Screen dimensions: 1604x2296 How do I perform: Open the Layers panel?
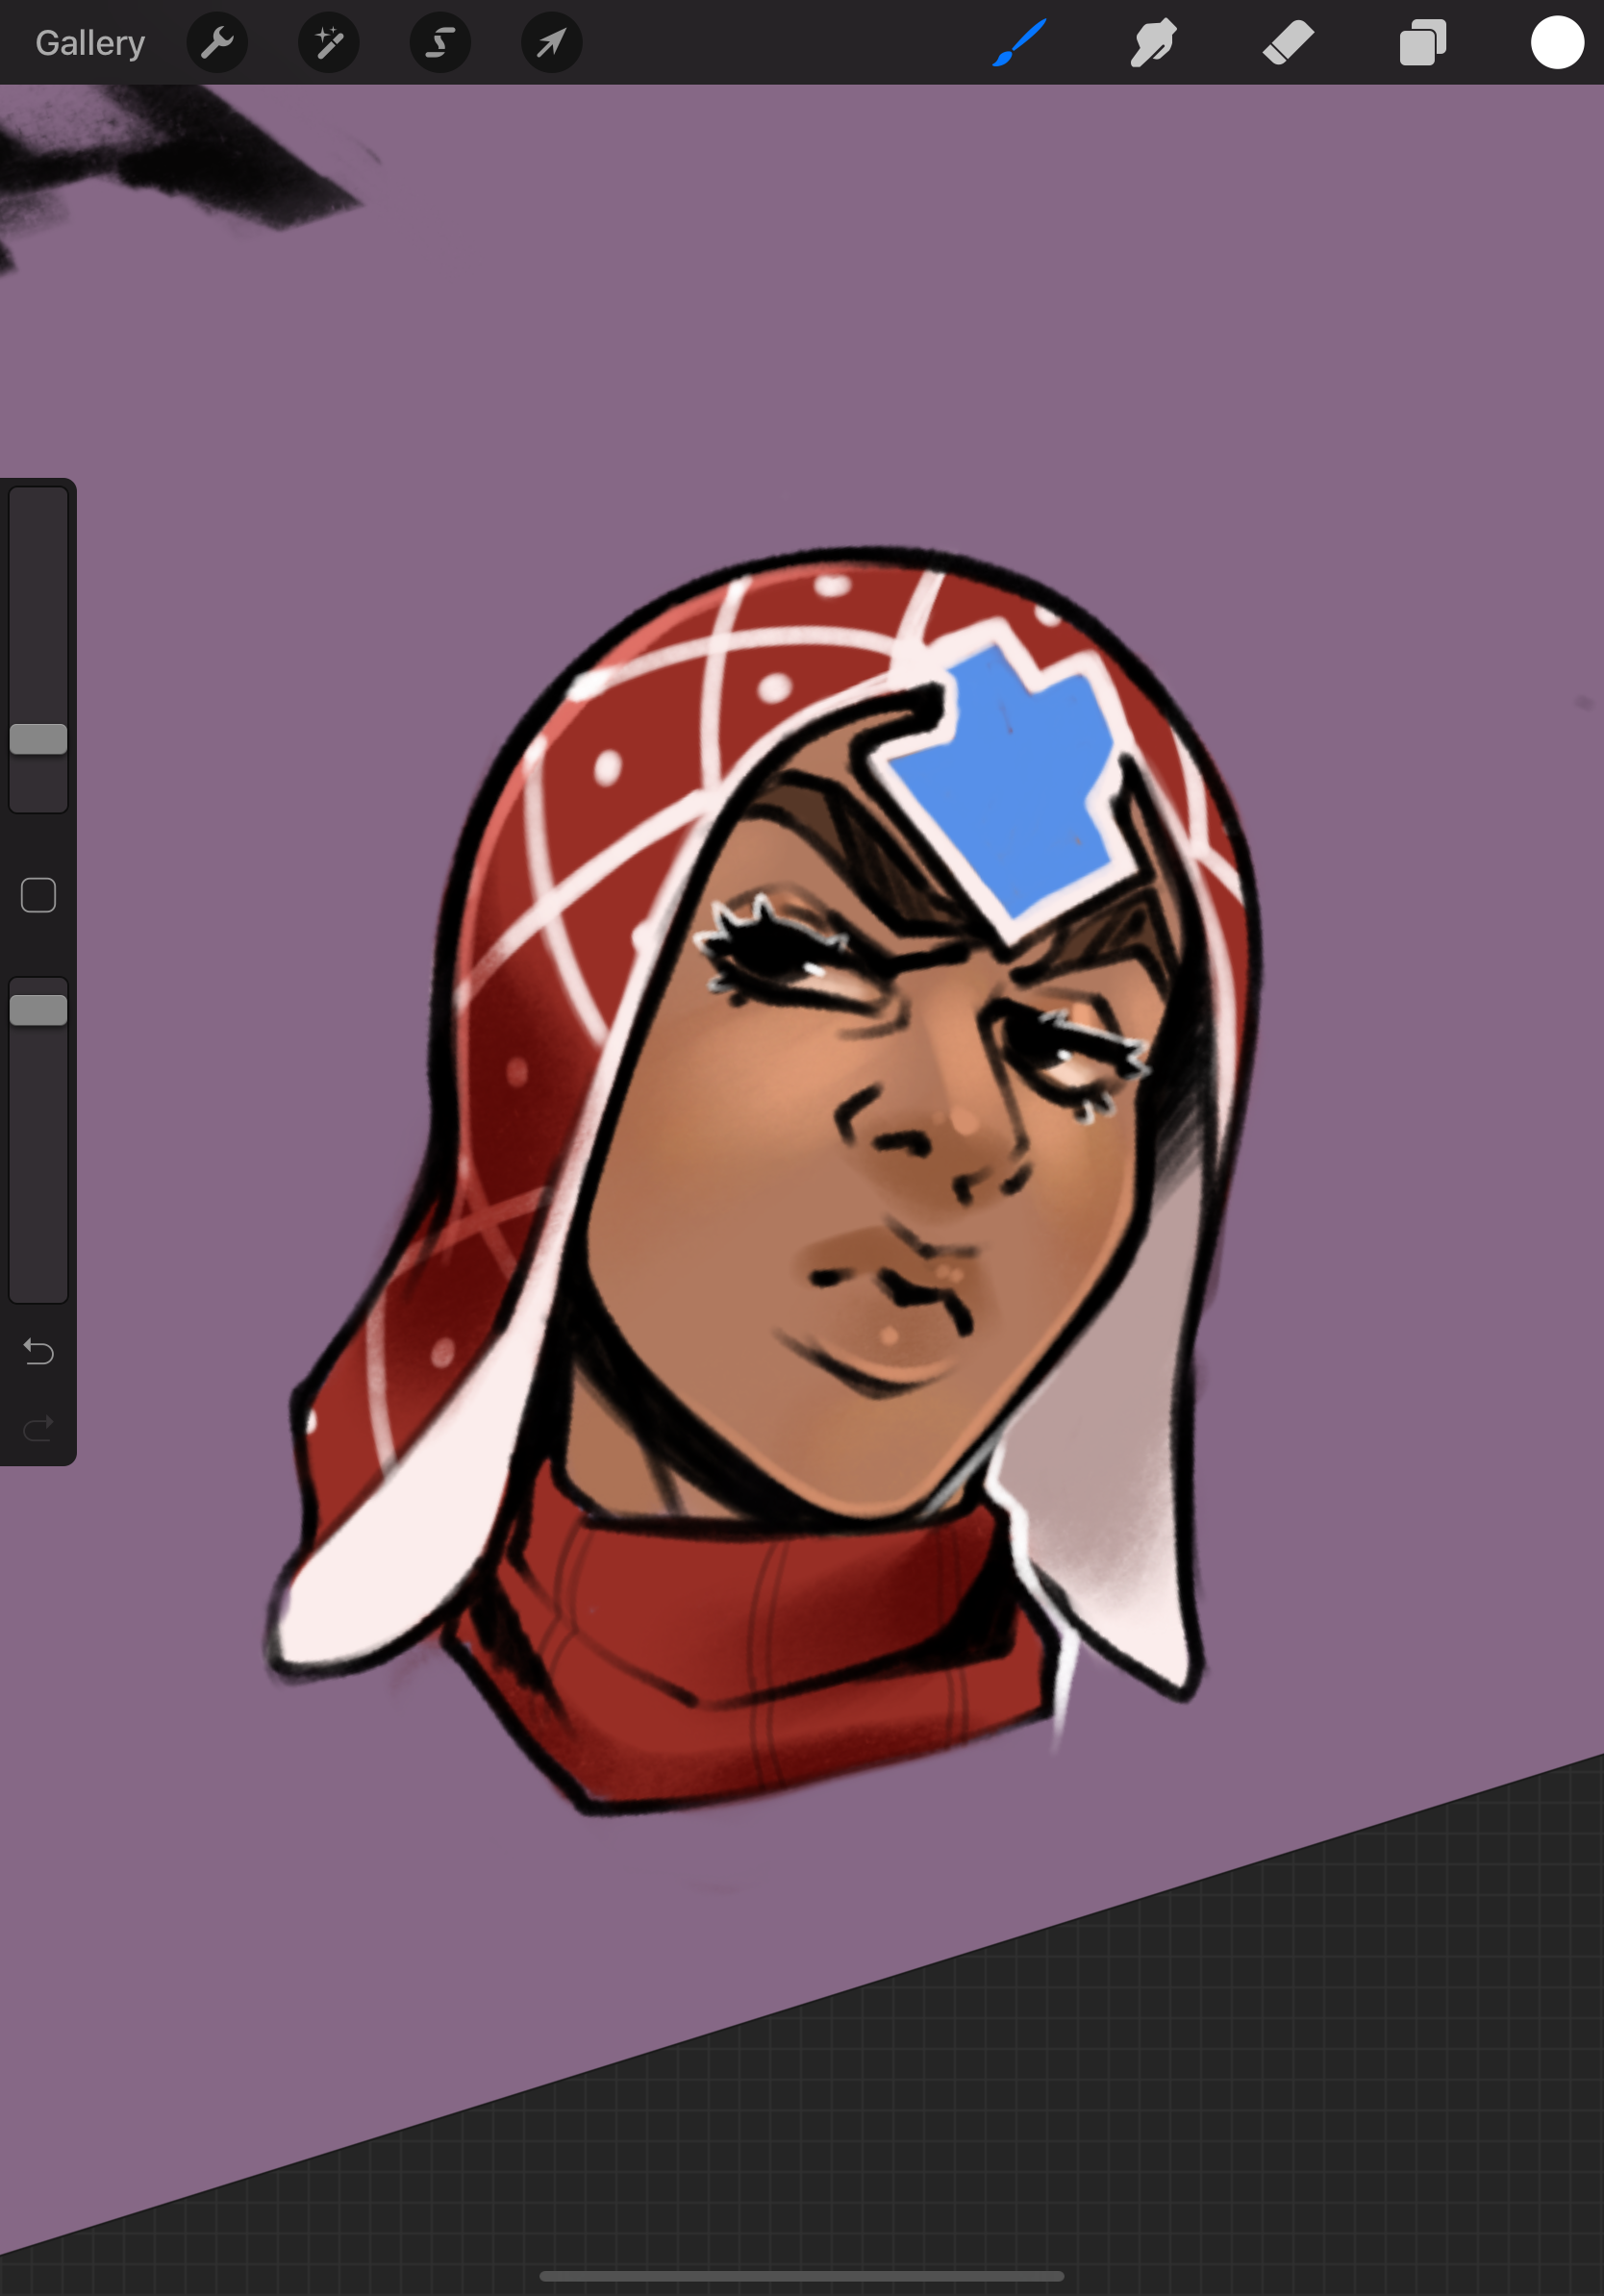coord(1423,43)
